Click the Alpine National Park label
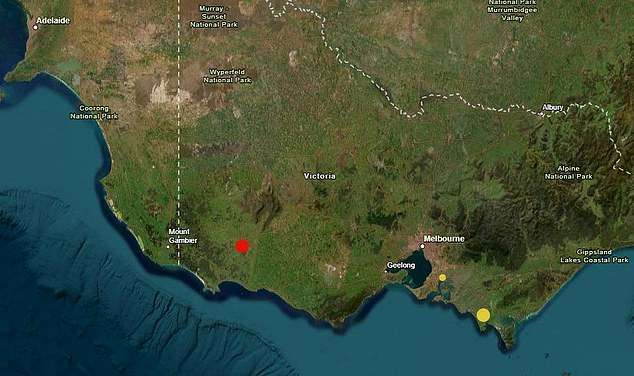The width and height of the screenshot is (634, 376). [x=568, y=173]
